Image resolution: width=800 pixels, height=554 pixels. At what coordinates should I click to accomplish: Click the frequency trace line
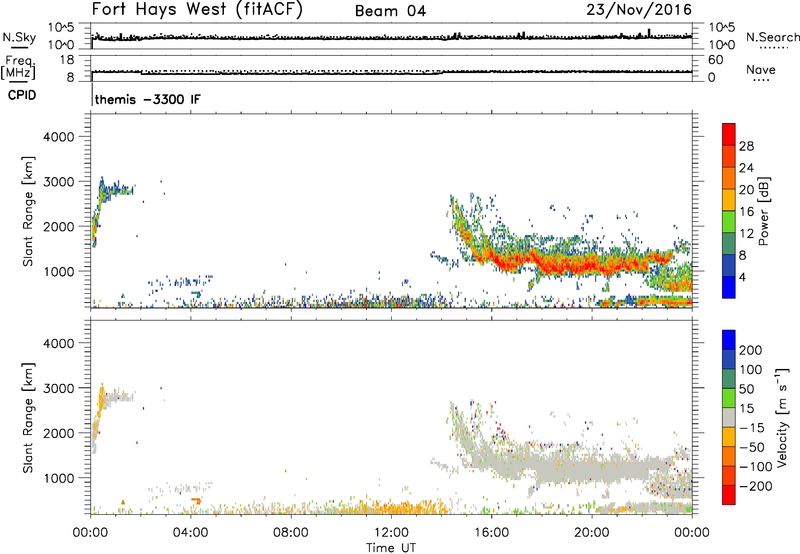click(x=391, y=73)
